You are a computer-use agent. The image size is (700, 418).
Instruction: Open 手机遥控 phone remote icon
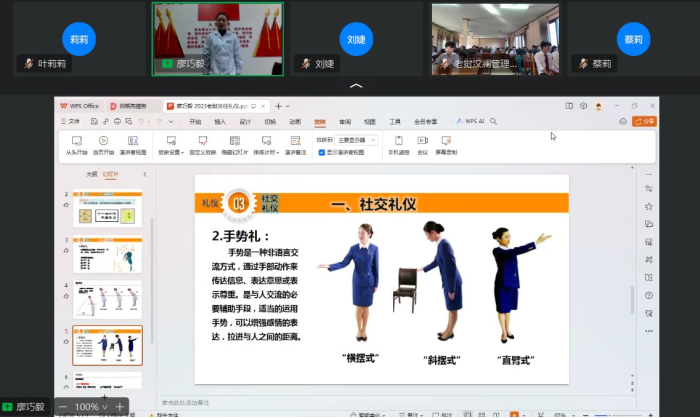coord(398,142)
